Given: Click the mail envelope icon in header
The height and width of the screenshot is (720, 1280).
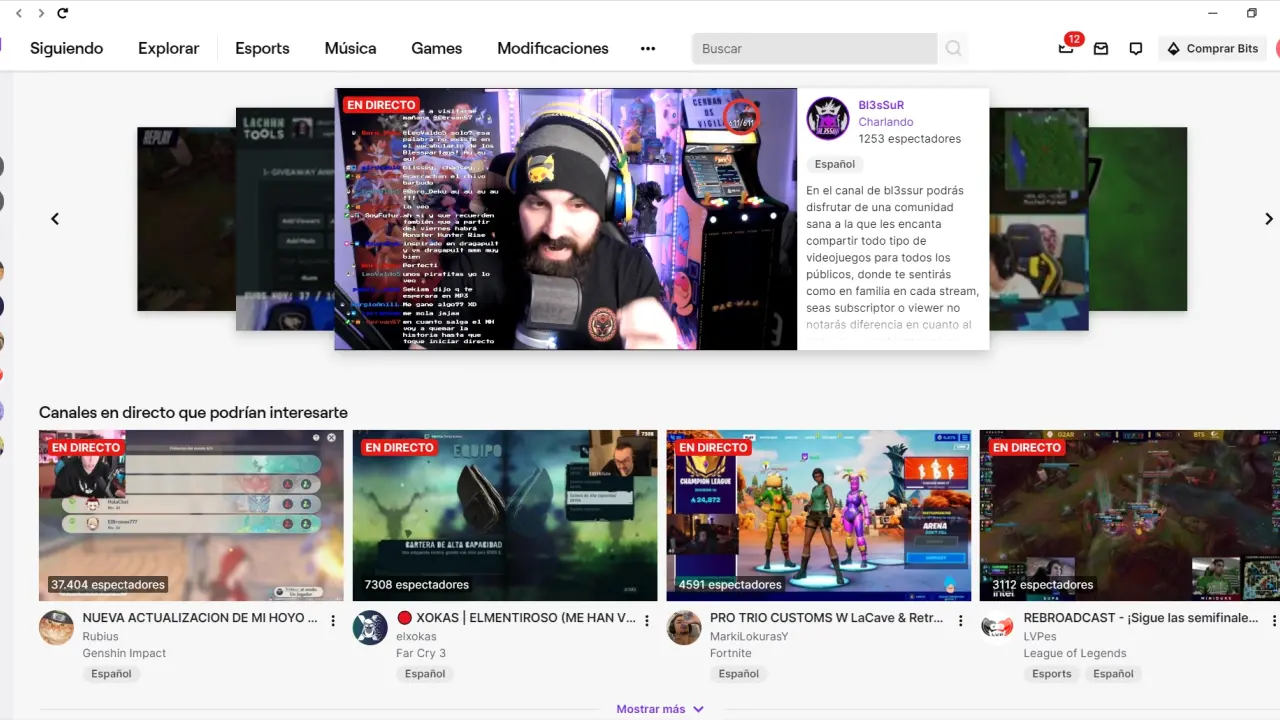Looking at the screenshot, I should [1101, 48].
